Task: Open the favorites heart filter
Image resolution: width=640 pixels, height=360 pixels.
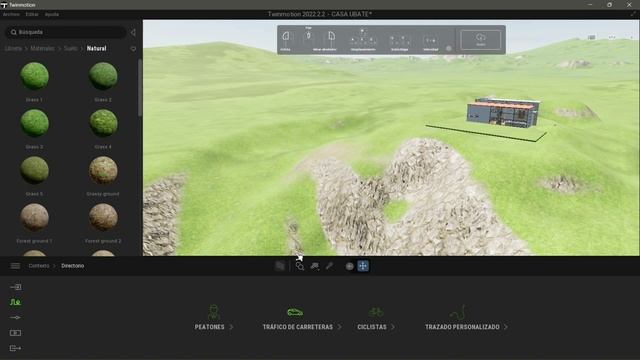Action: 133,49
